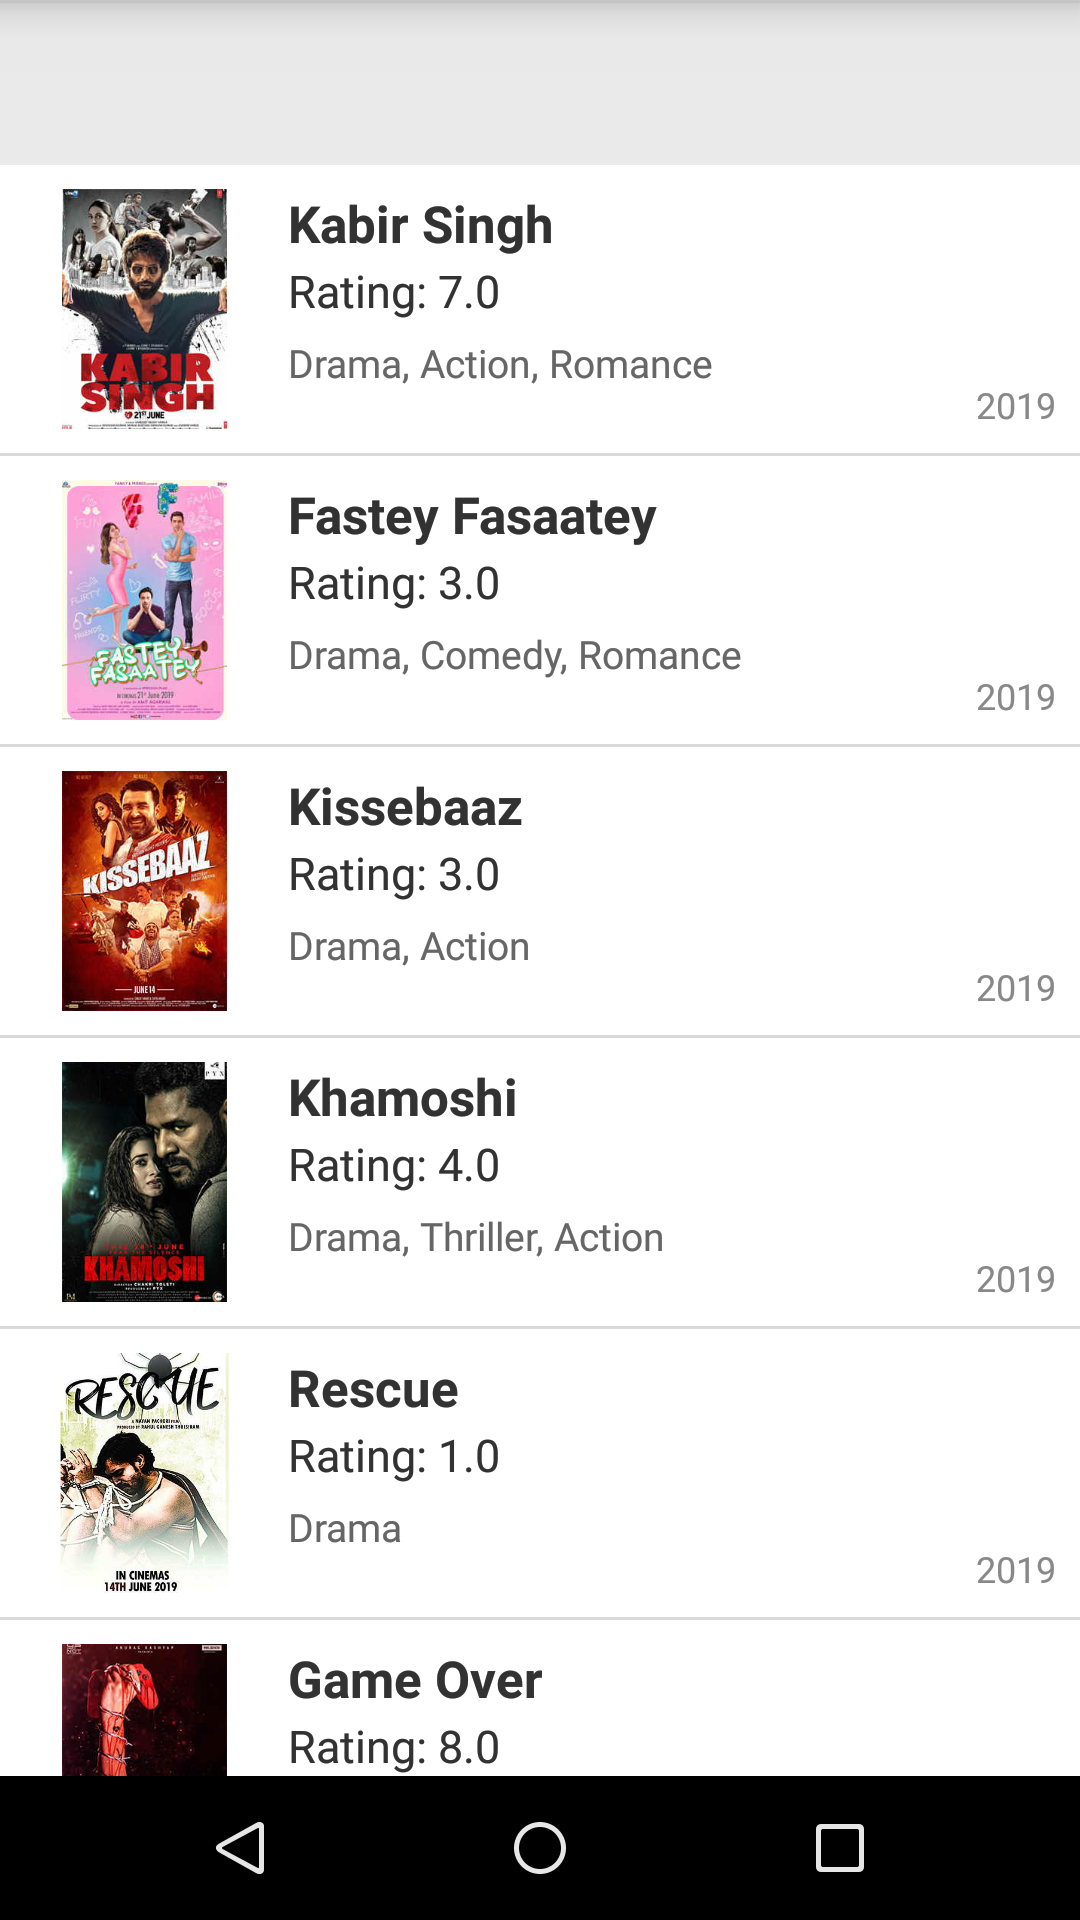Tap the Rescue movie title
The width and height of the screenshot is (1080, 1920).
point(373,1390)
